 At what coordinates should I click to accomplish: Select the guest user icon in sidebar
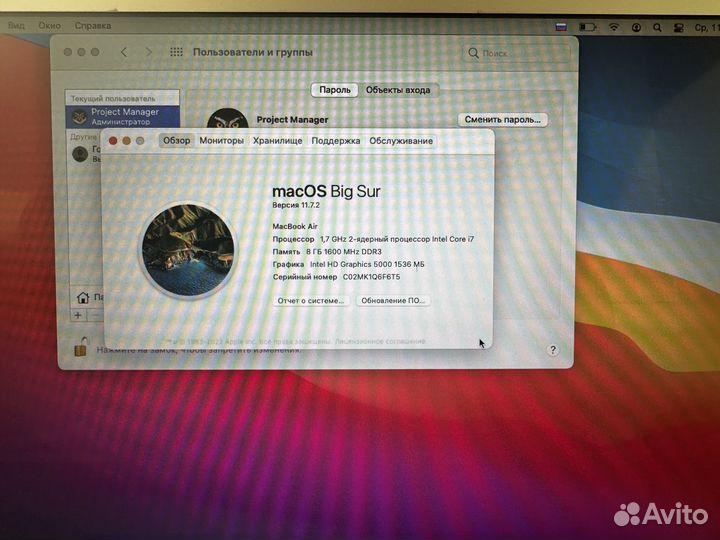(x=80, y=154)
